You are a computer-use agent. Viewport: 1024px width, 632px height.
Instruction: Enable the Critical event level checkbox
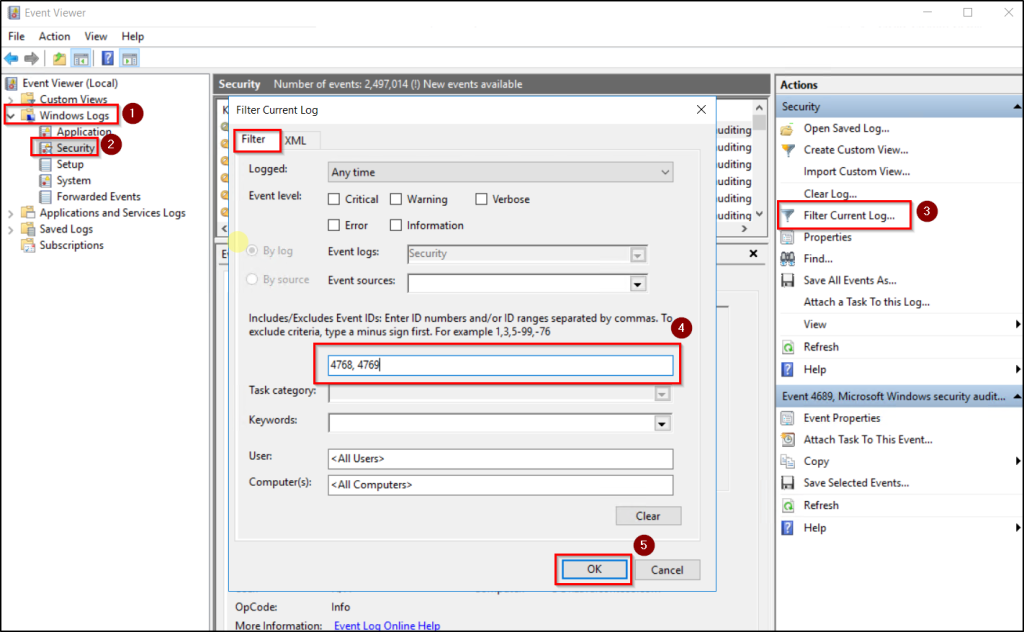tap(337, 199)
